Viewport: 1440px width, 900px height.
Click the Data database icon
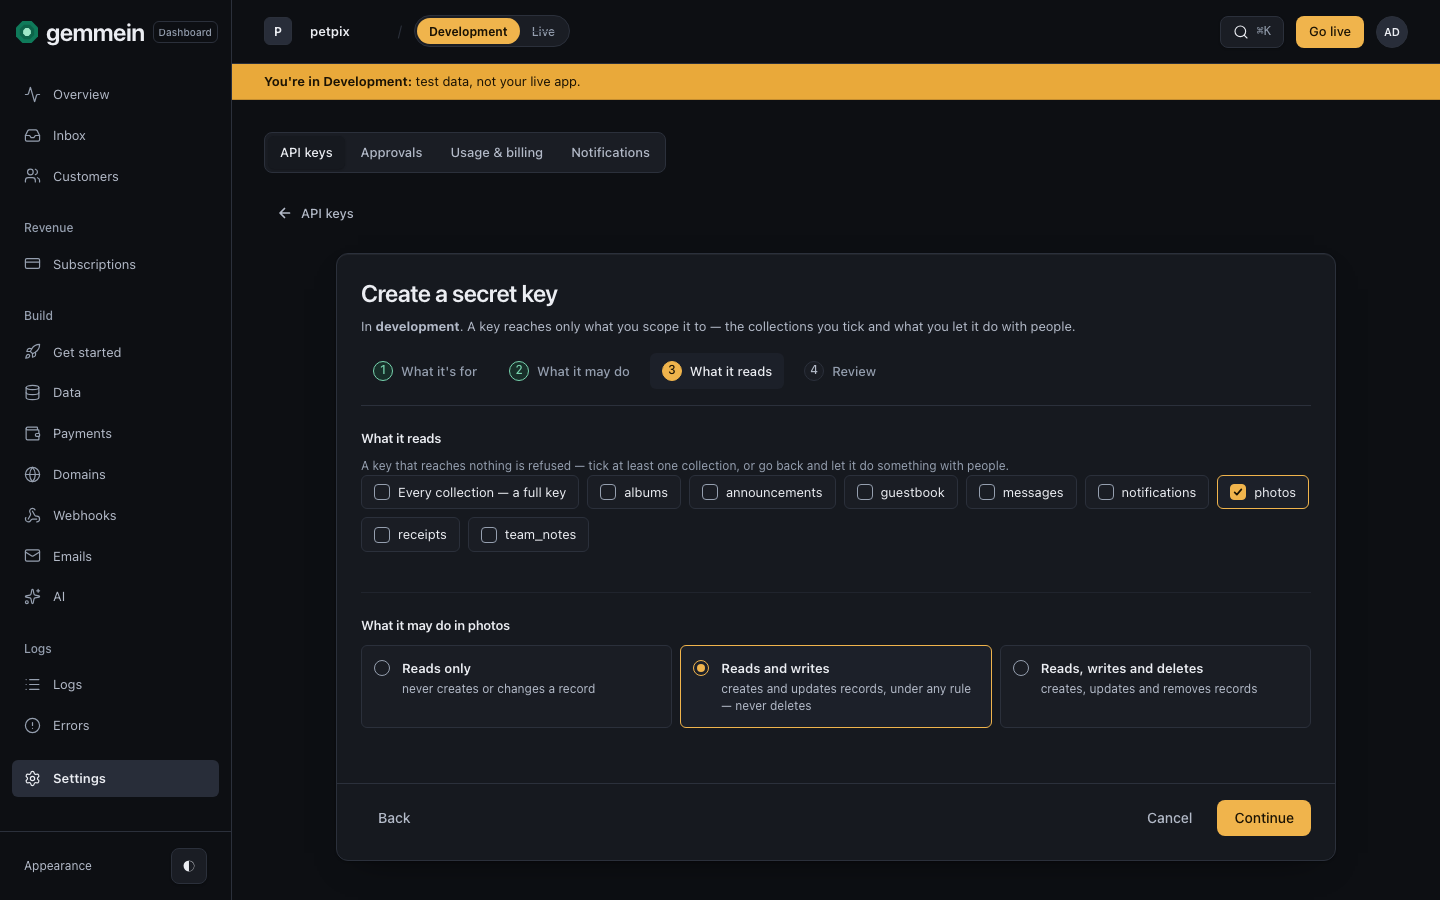tap(33, 392)
